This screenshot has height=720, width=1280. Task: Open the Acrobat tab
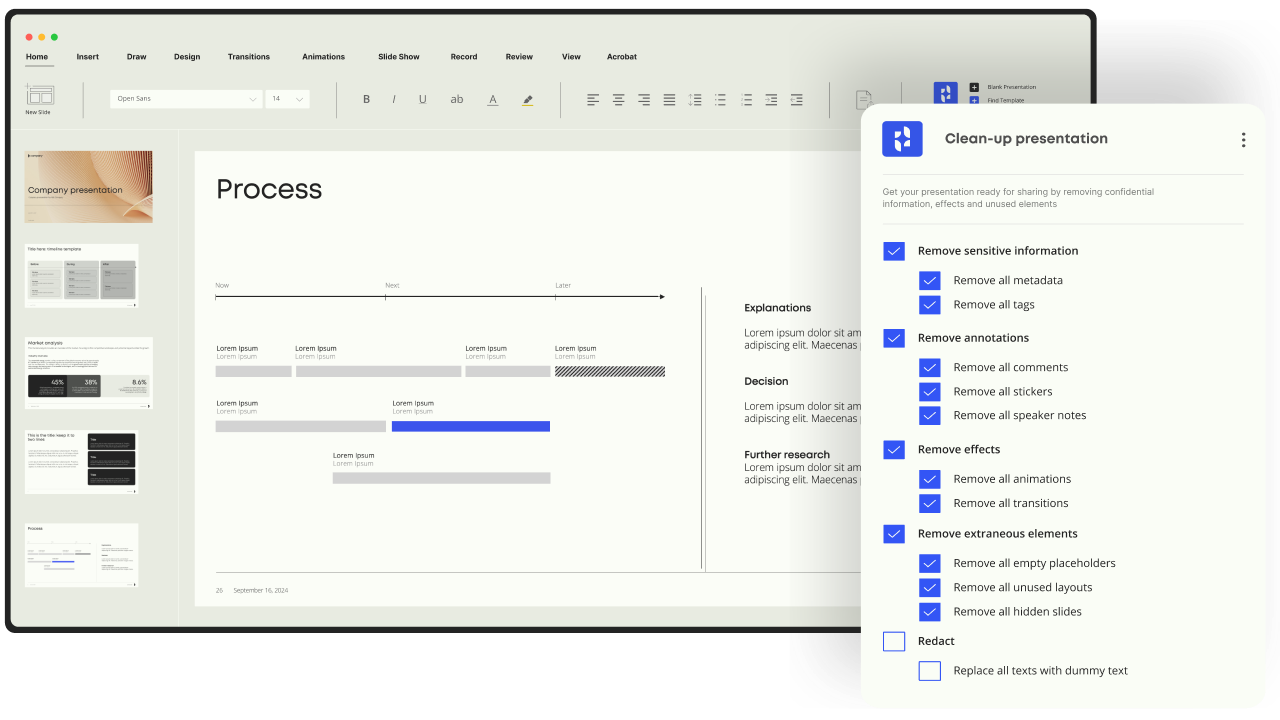point(622,57)
